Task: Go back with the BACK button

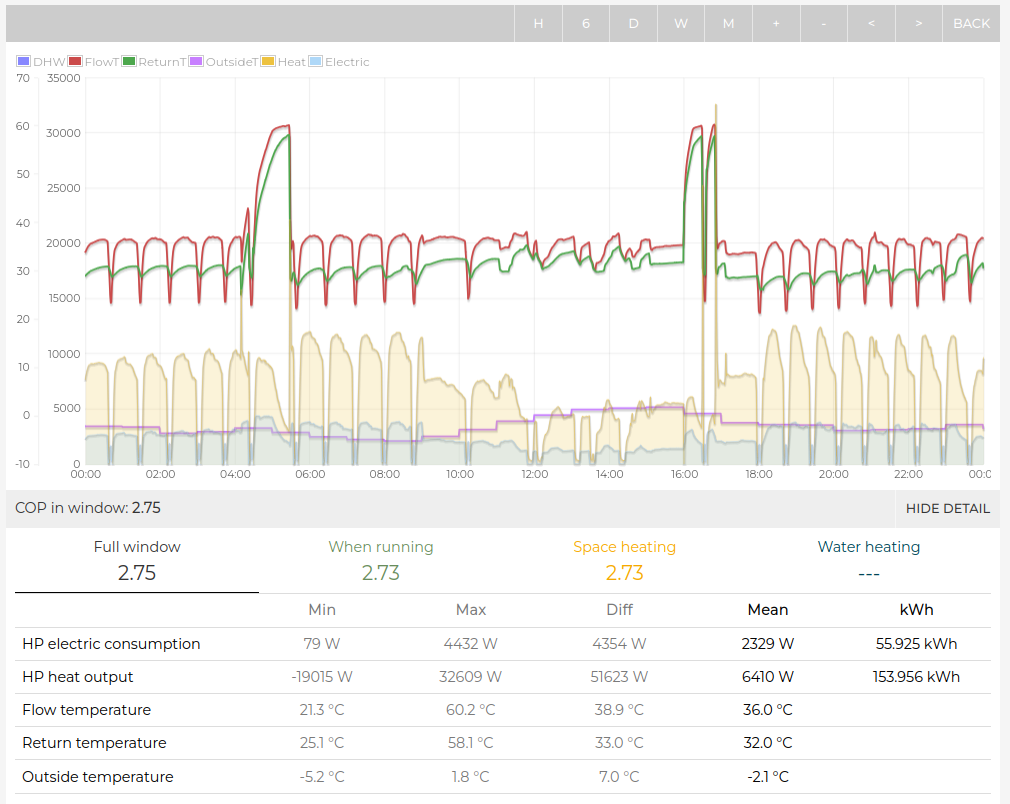Action: [971, 23]
